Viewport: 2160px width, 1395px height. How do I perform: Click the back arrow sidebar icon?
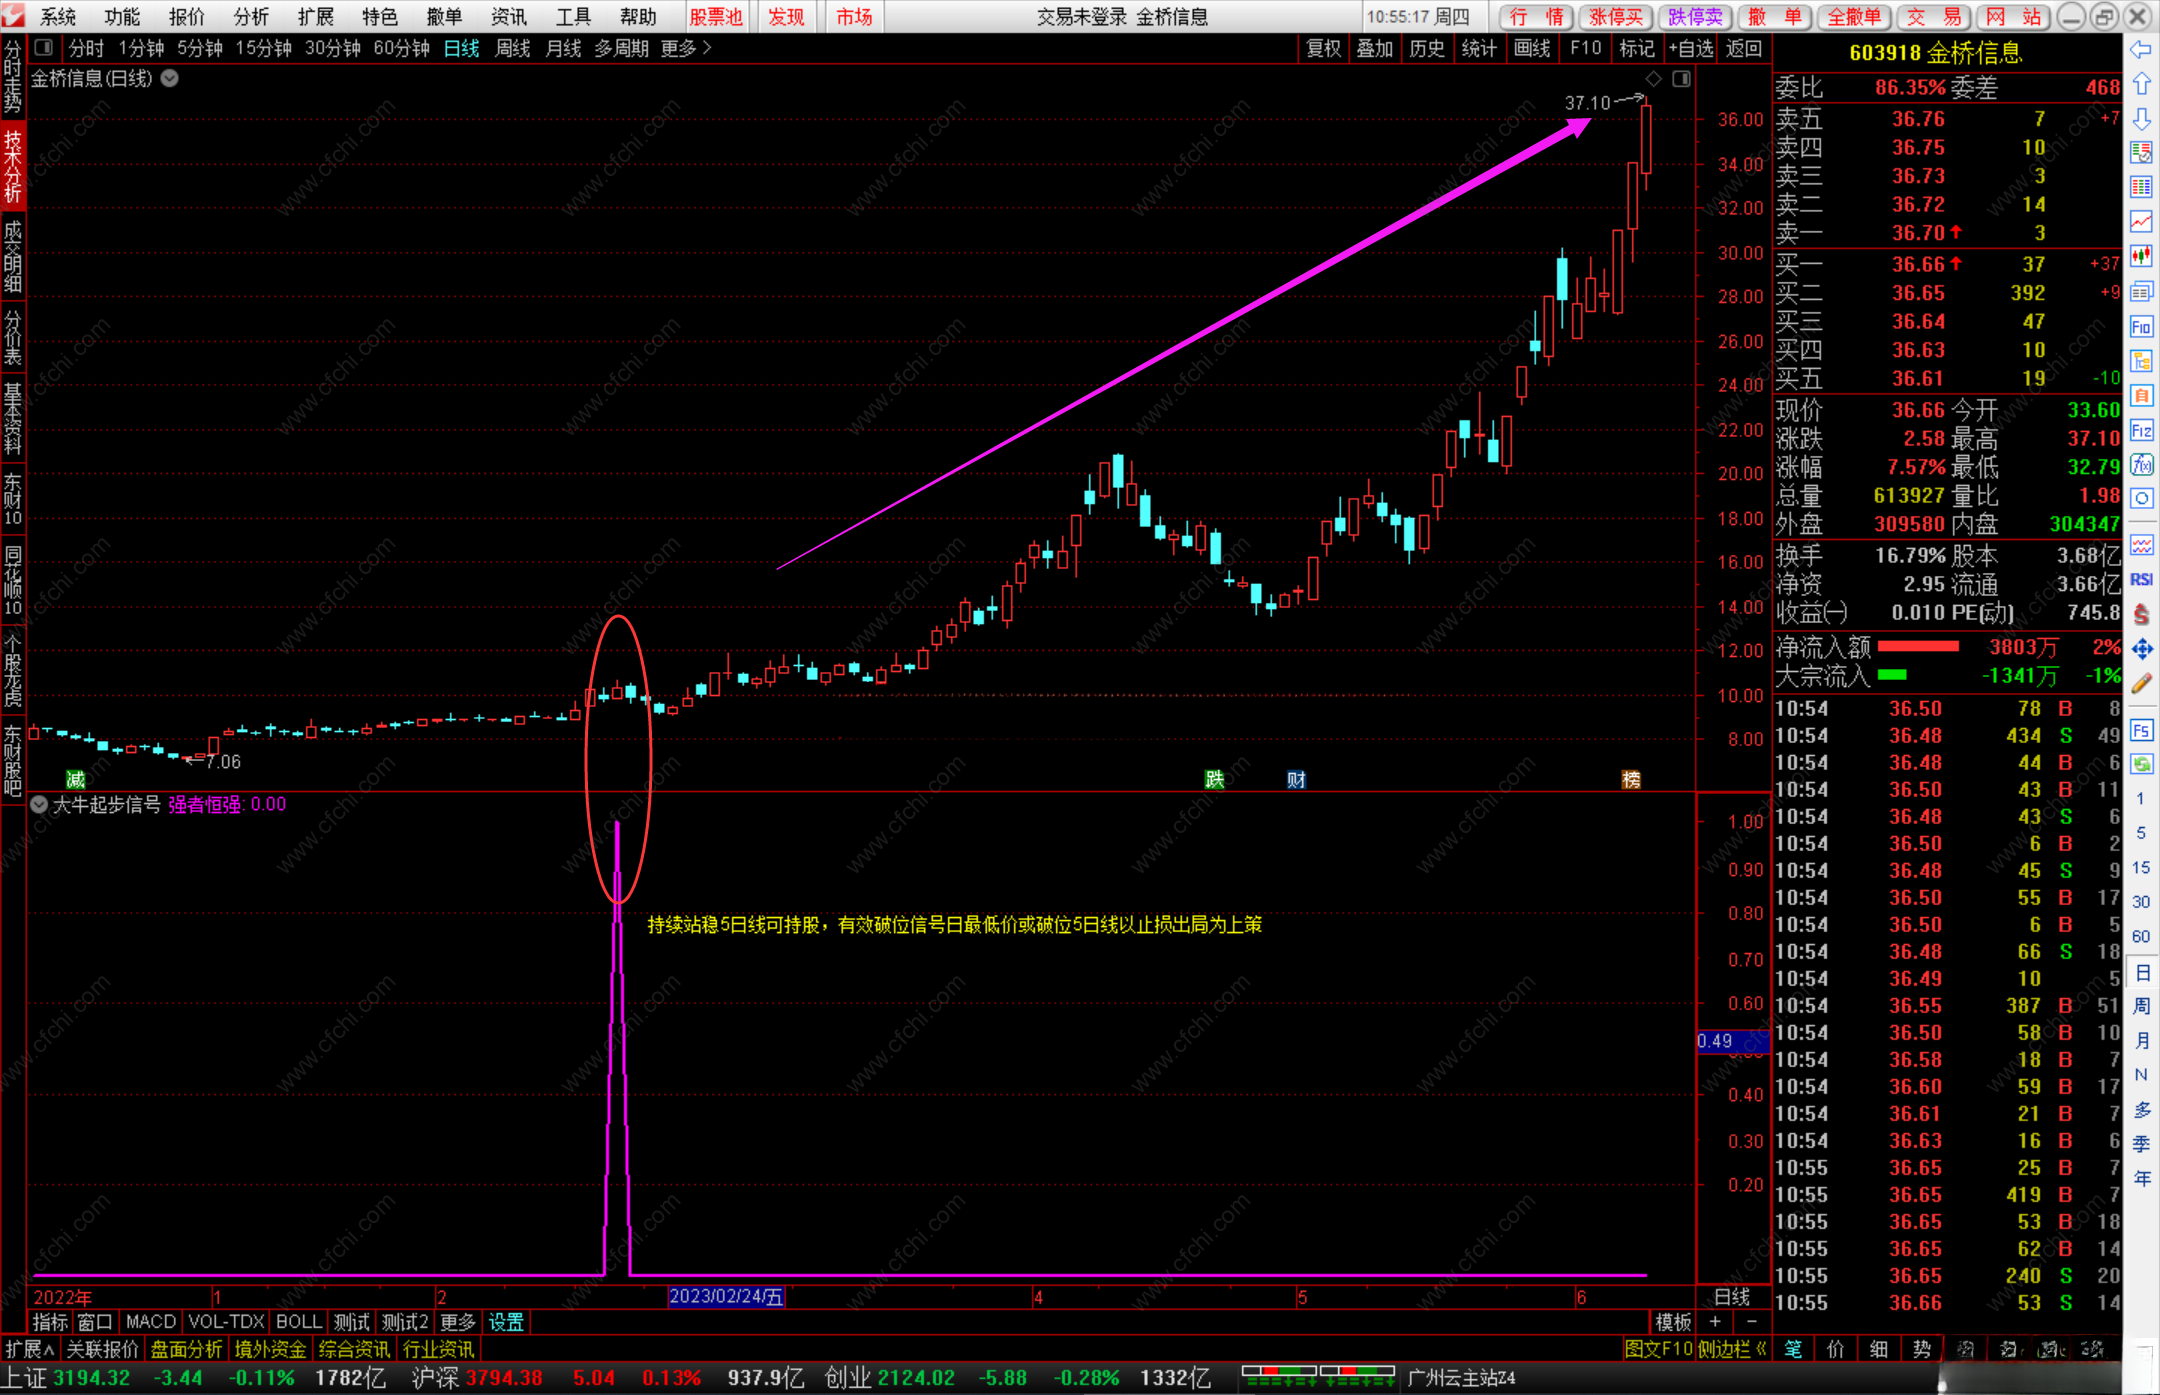tap(2141, 50)
